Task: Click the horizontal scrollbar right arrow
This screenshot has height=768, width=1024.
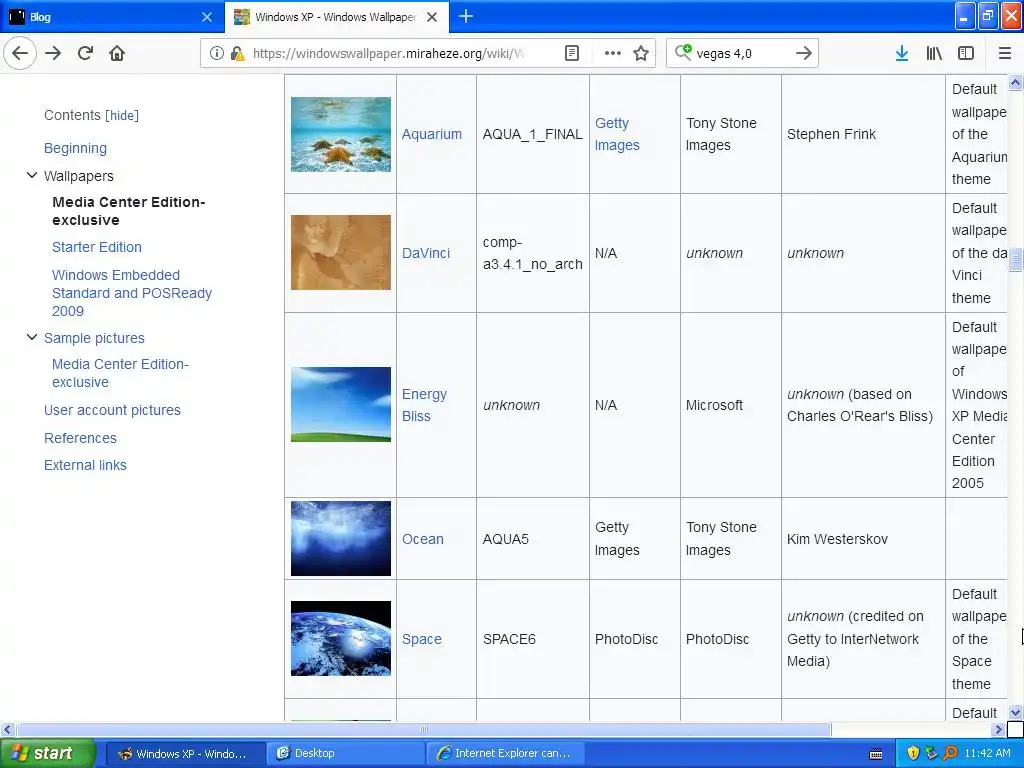Action: tap(999, 729)
